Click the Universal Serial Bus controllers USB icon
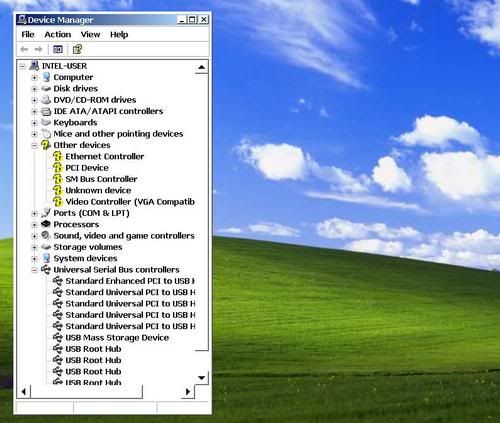Screen dimensions: 500x423 [46, 270]
